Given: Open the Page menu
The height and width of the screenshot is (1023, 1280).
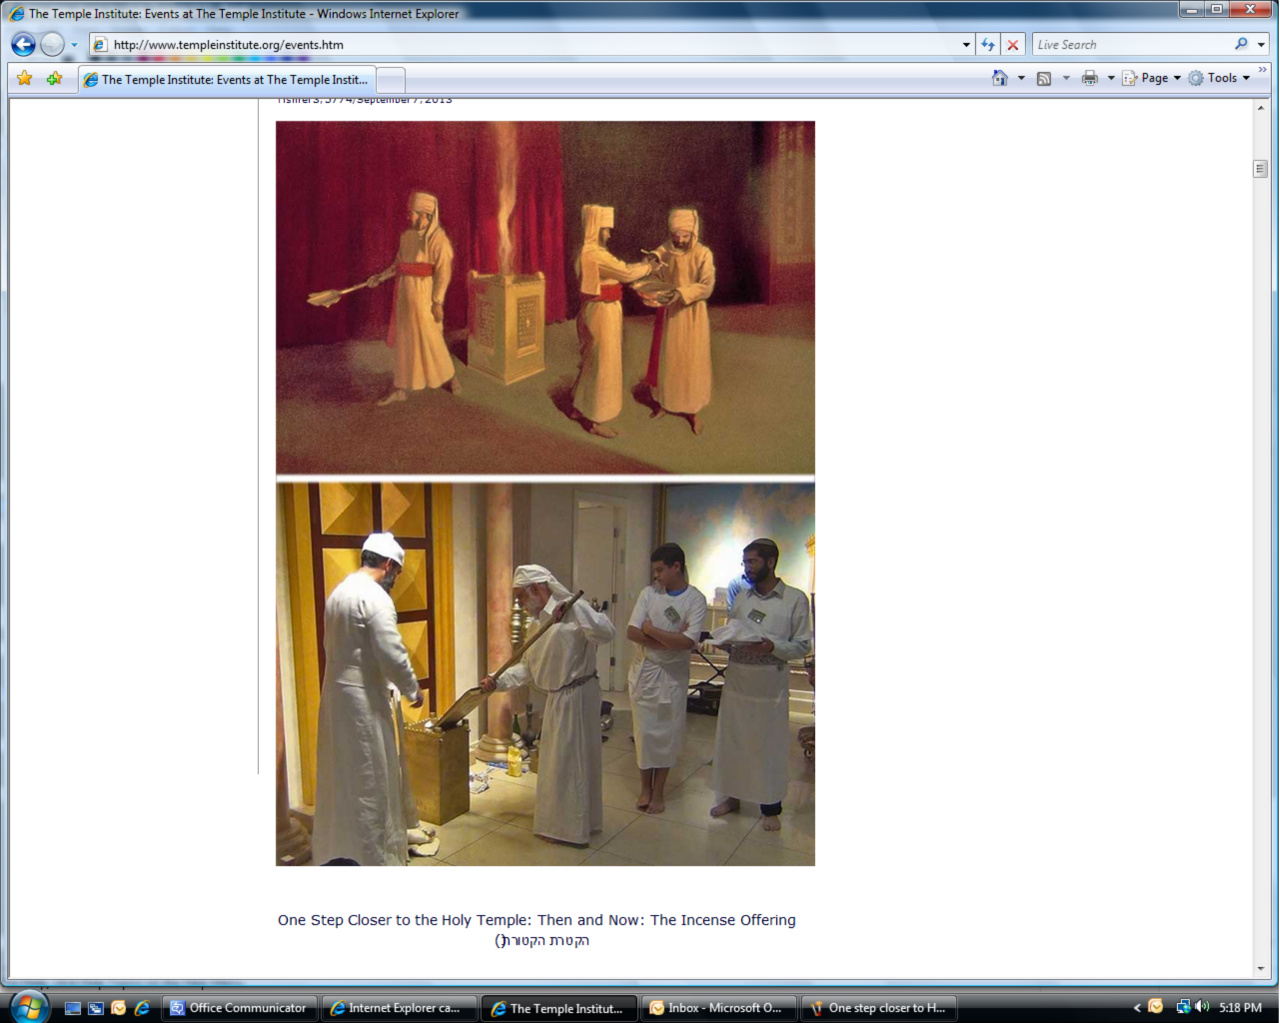Looking at the screenshot, I should [x=1151, y=78].
